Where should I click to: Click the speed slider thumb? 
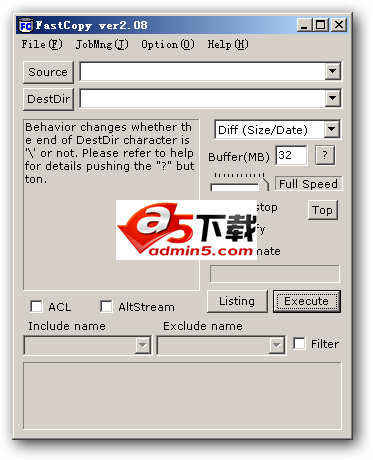[x=264, y=184]
